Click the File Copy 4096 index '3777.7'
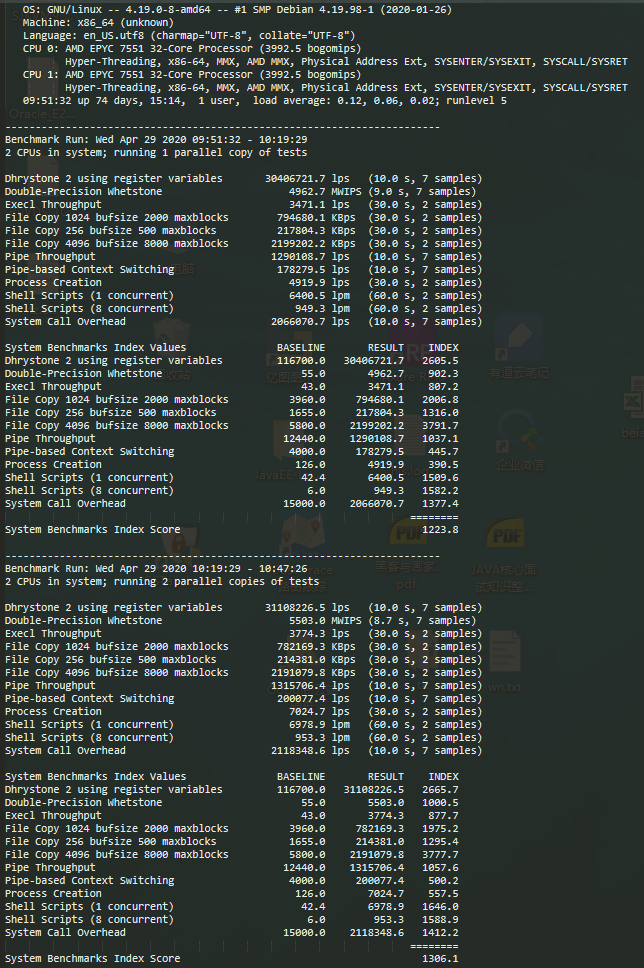 [440, 854]
